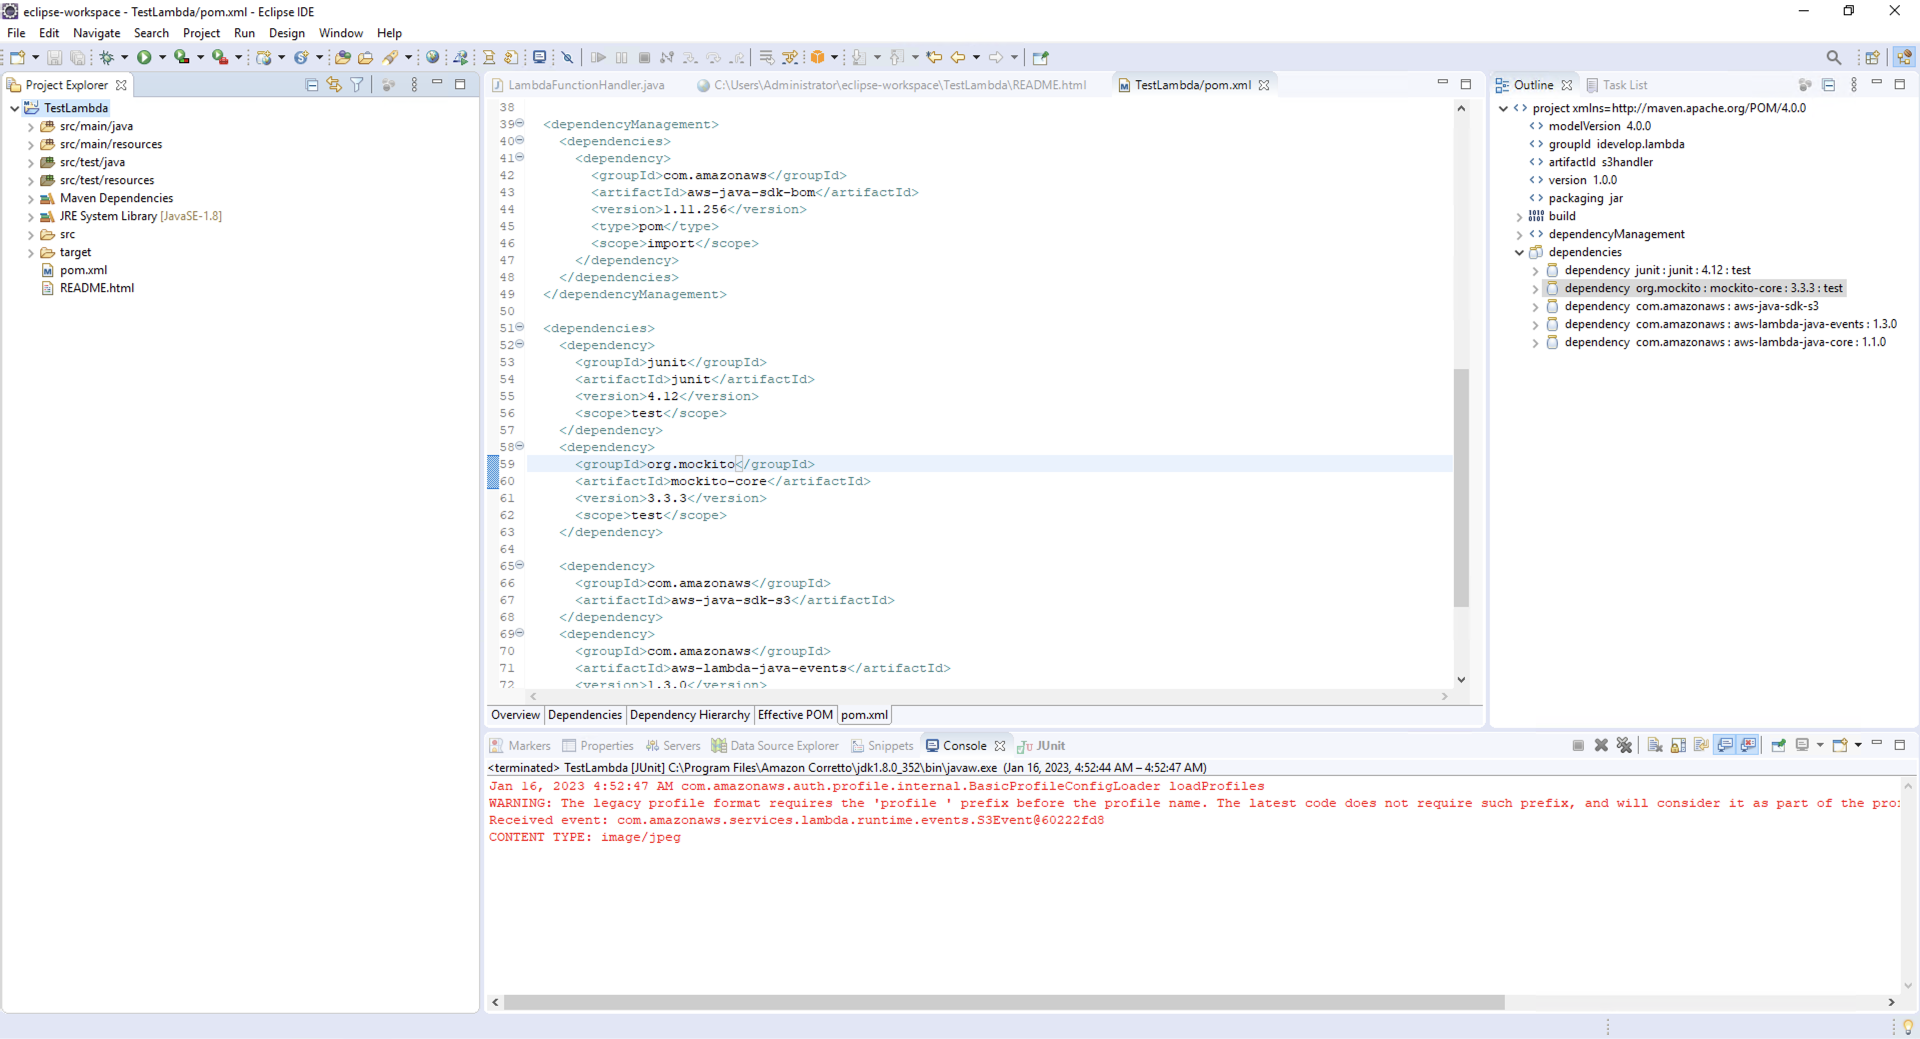Image resolution: width=1920 pixels, height=1039 pixels.
Task: Open the New Console View dropdown arrow
Action: (1858, 745)
